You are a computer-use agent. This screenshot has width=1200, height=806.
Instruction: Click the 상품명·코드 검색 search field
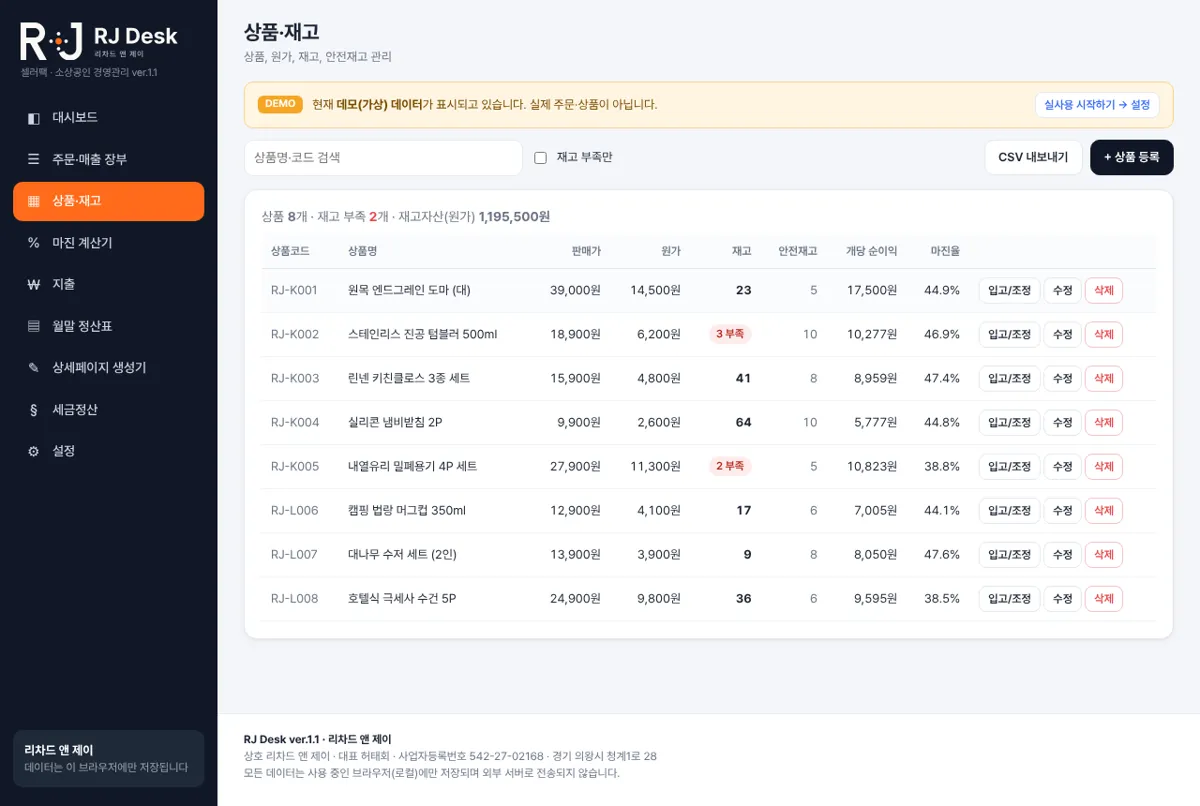(383, 158)
